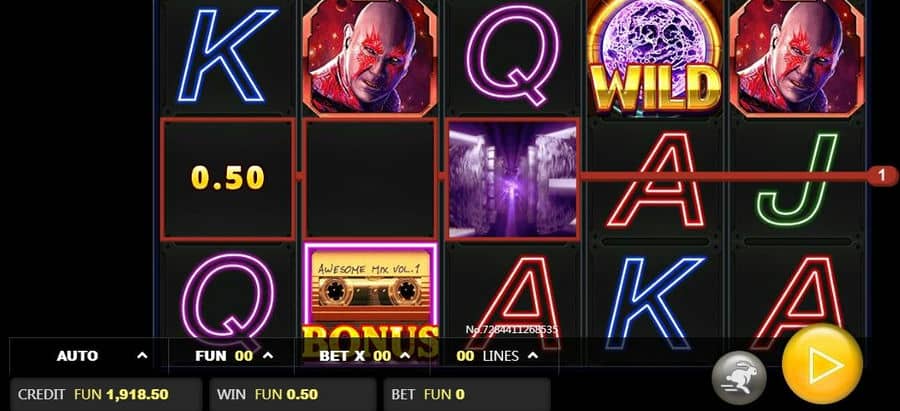Click the green J symbol
The width and height of the screenshot is (900, 411).
coord(797,179)
